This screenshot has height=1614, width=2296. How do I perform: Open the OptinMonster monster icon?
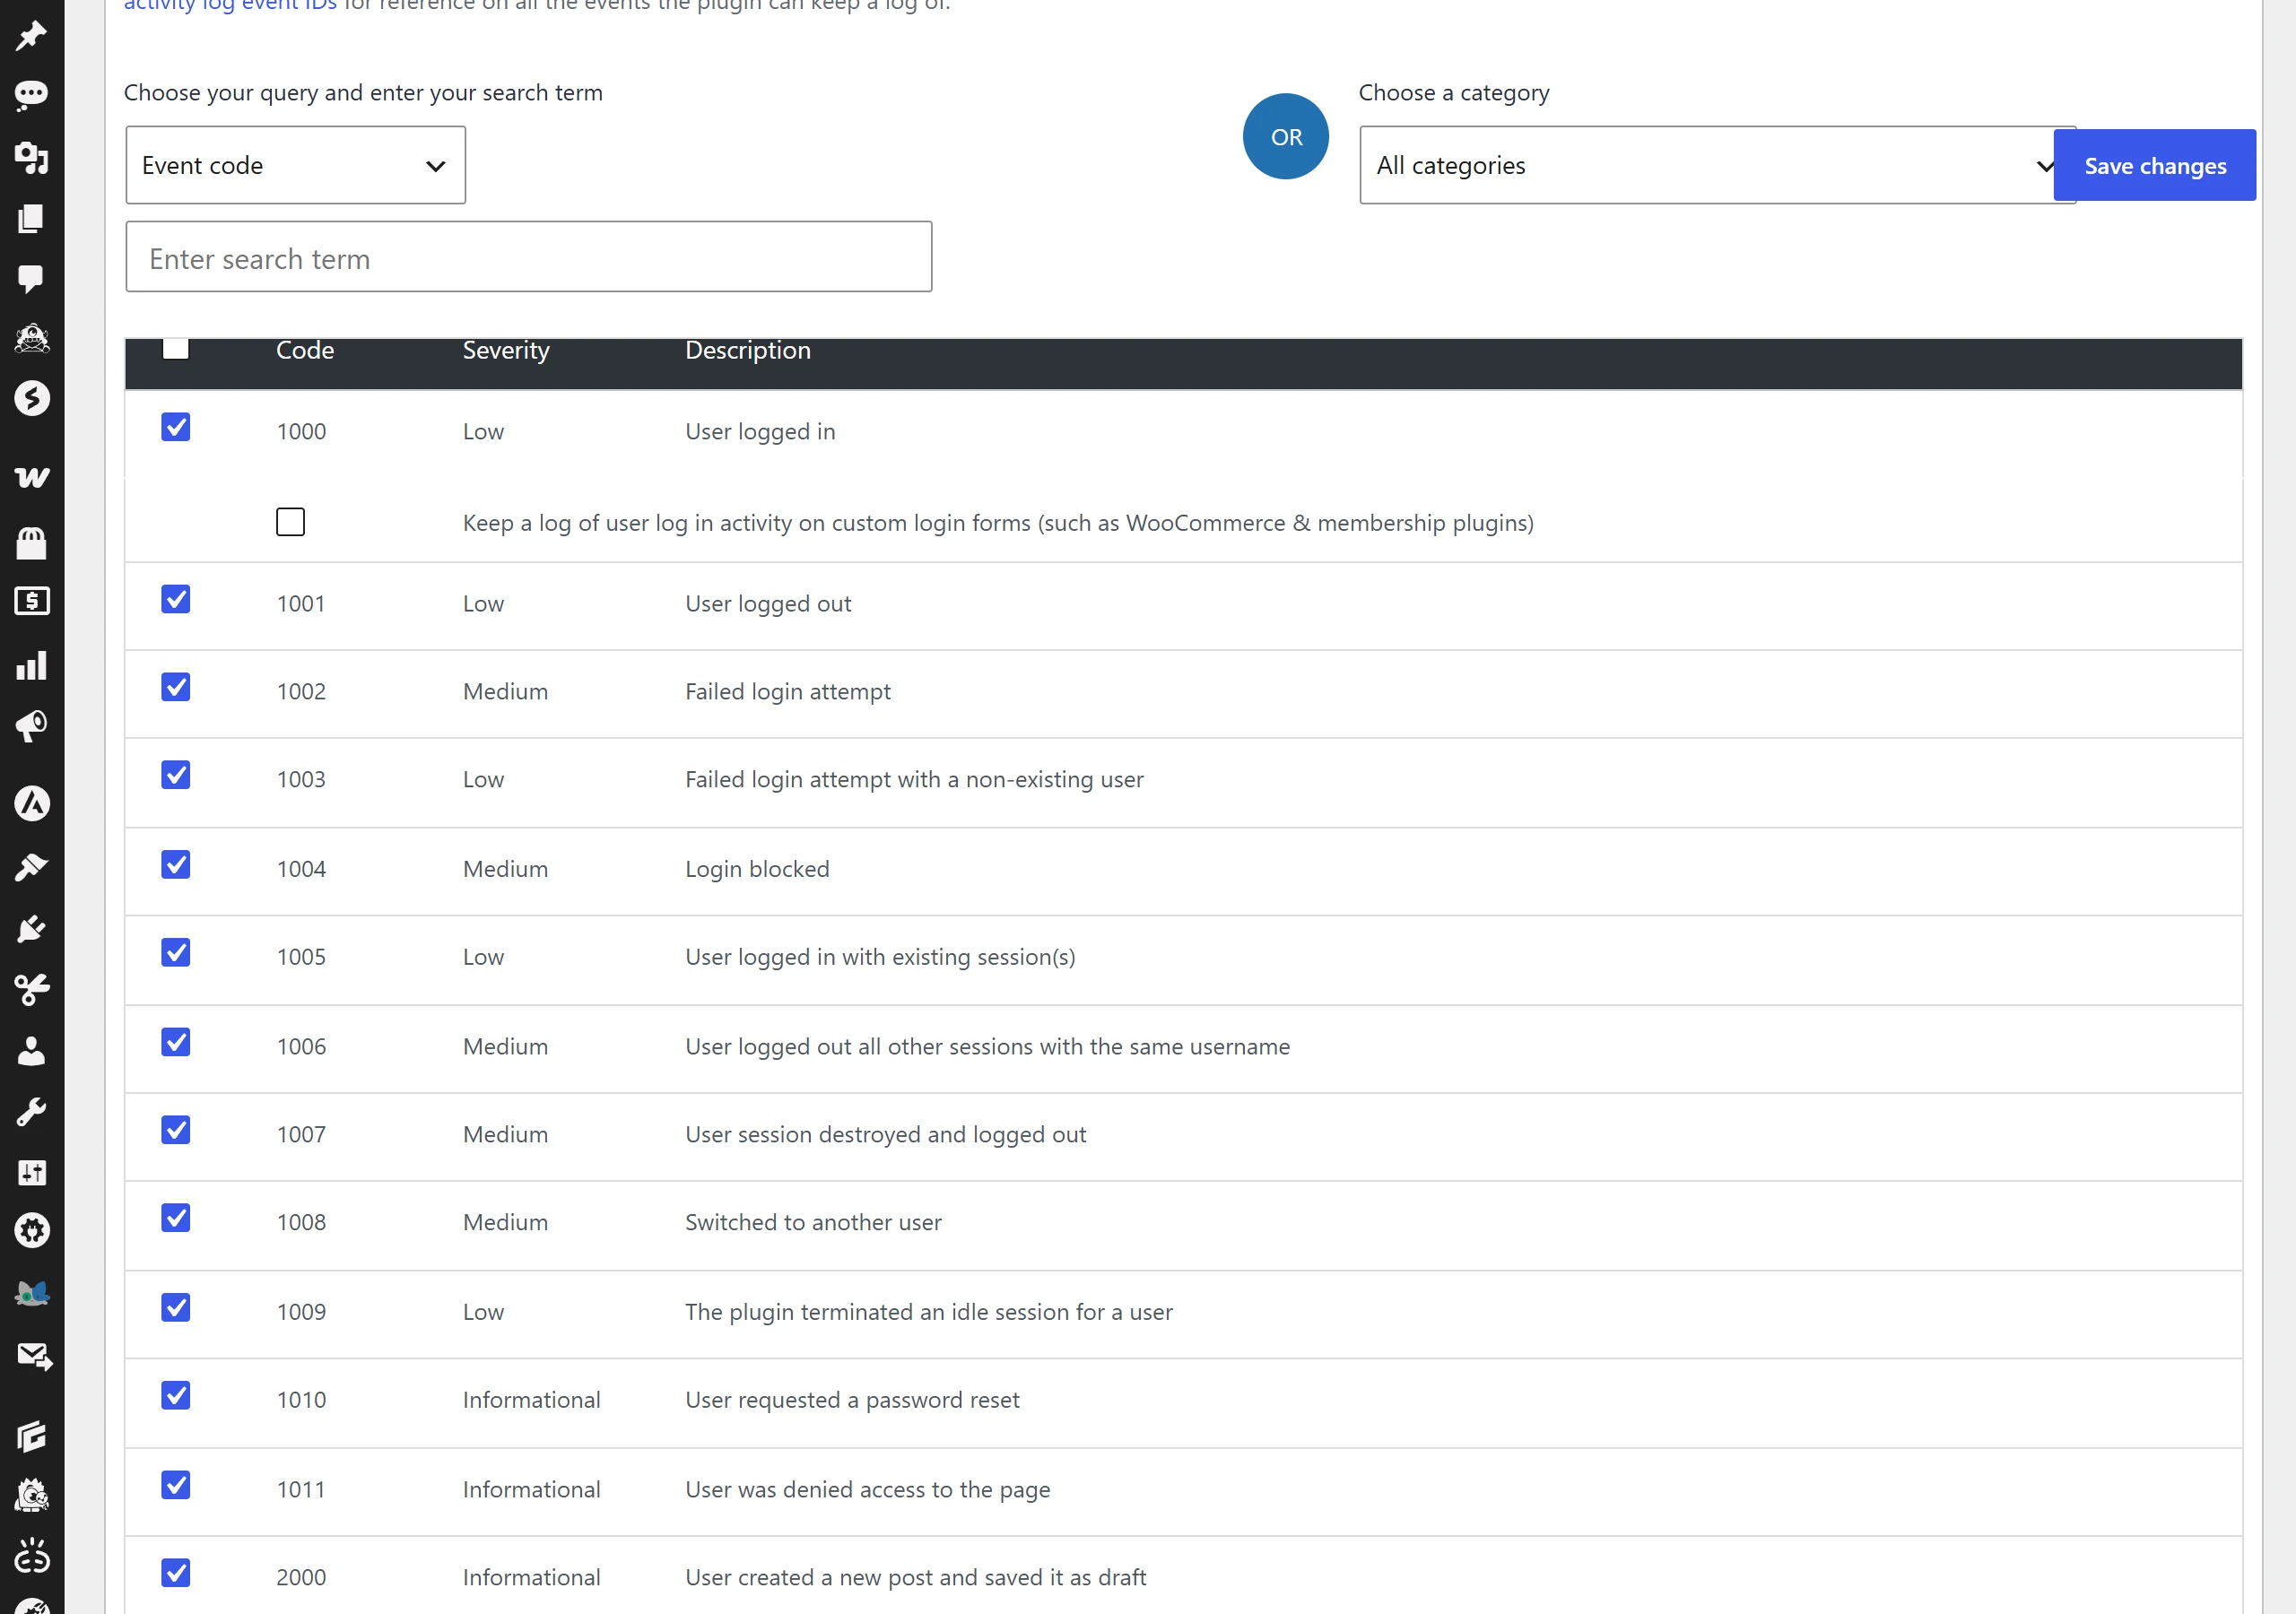(31, 338)
